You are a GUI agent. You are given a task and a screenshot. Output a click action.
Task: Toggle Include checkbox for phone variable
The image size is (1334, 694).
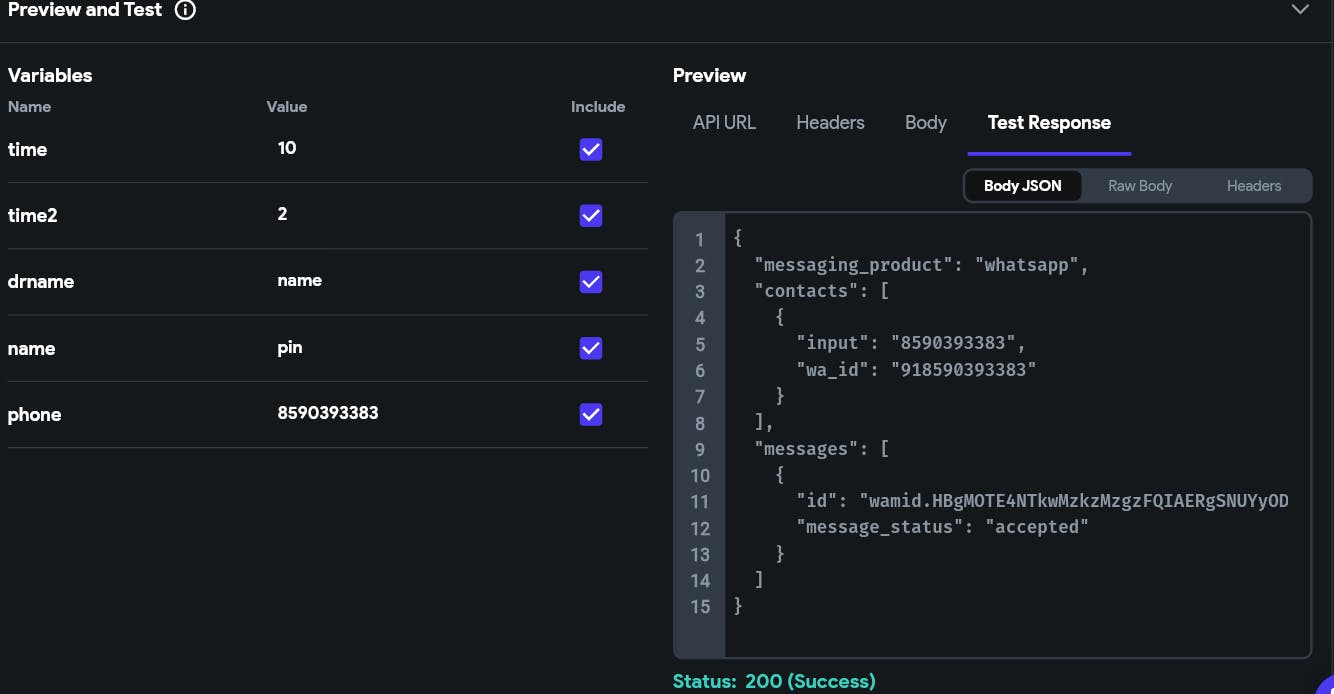[591, 415]
